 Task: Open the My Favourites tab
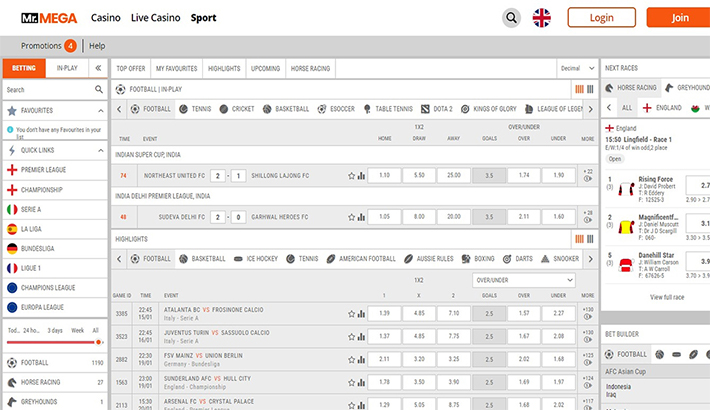pos(177,68)
